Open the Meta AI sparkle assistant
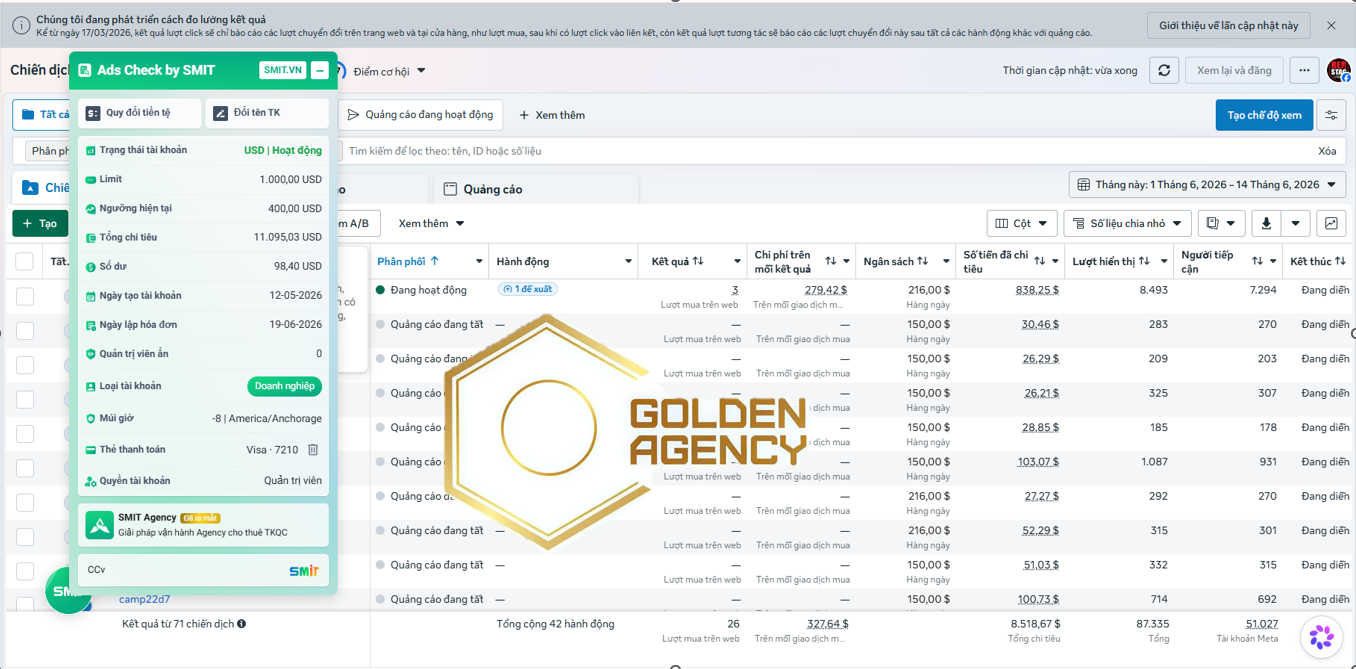 1321,637
